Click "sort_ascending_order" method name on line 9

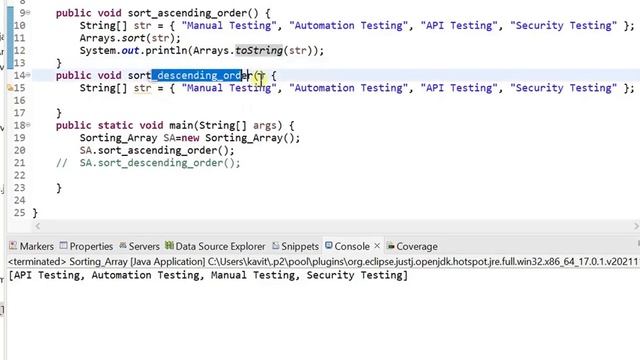pyautogui.click(x=187, y=13)
